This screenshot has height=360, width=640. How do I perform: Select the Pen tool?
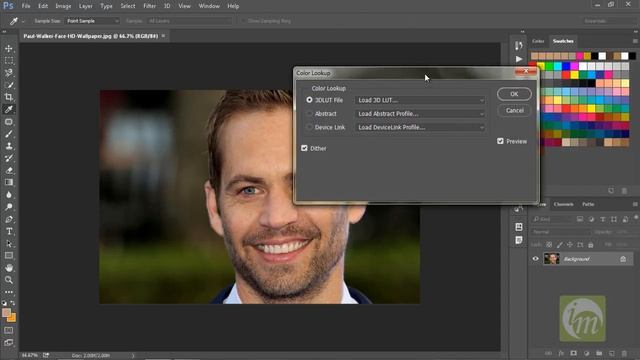[x=9, y=219]
